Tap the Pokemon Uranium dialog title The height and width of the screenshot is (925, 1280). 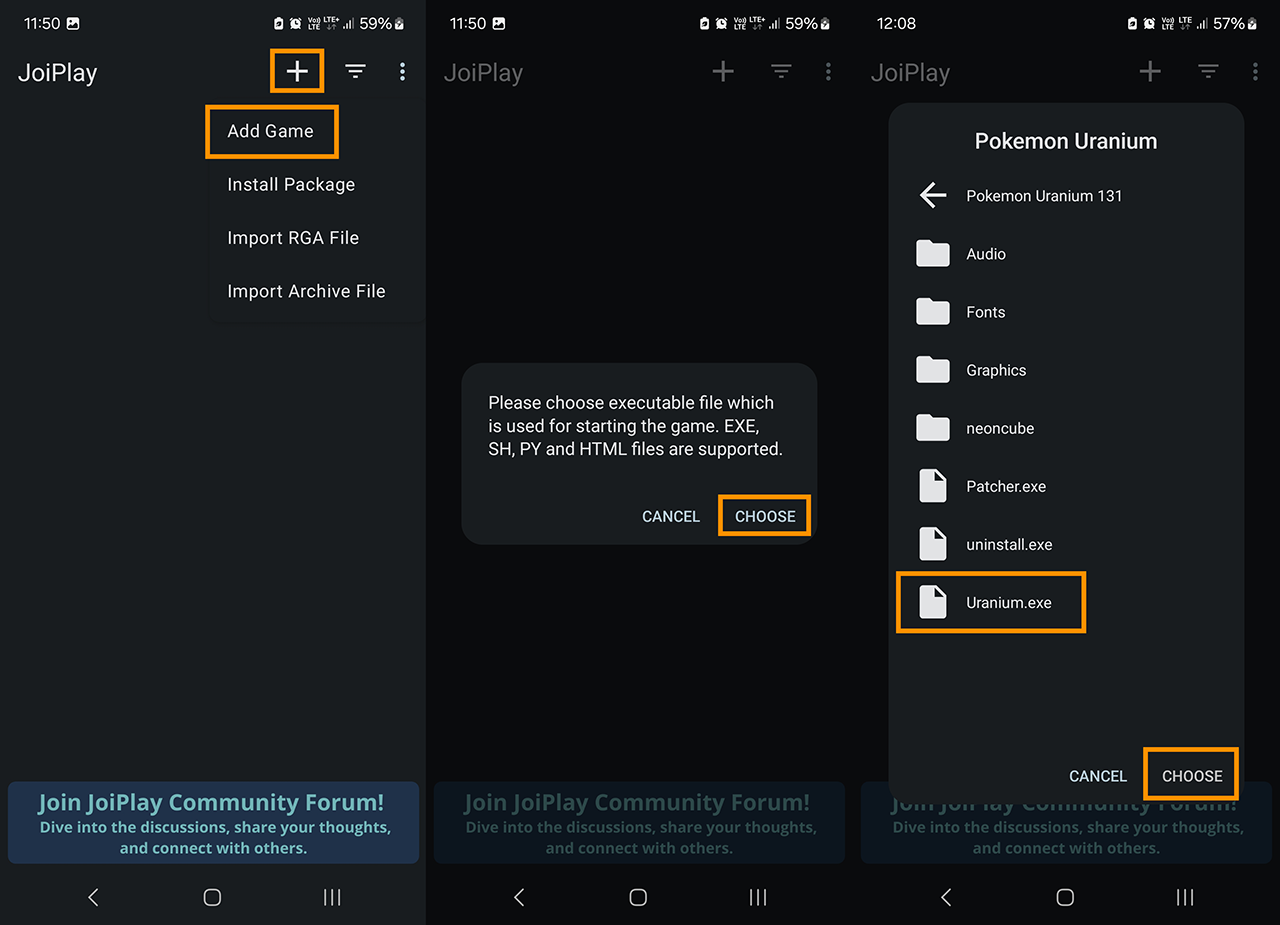point(1066,141)
